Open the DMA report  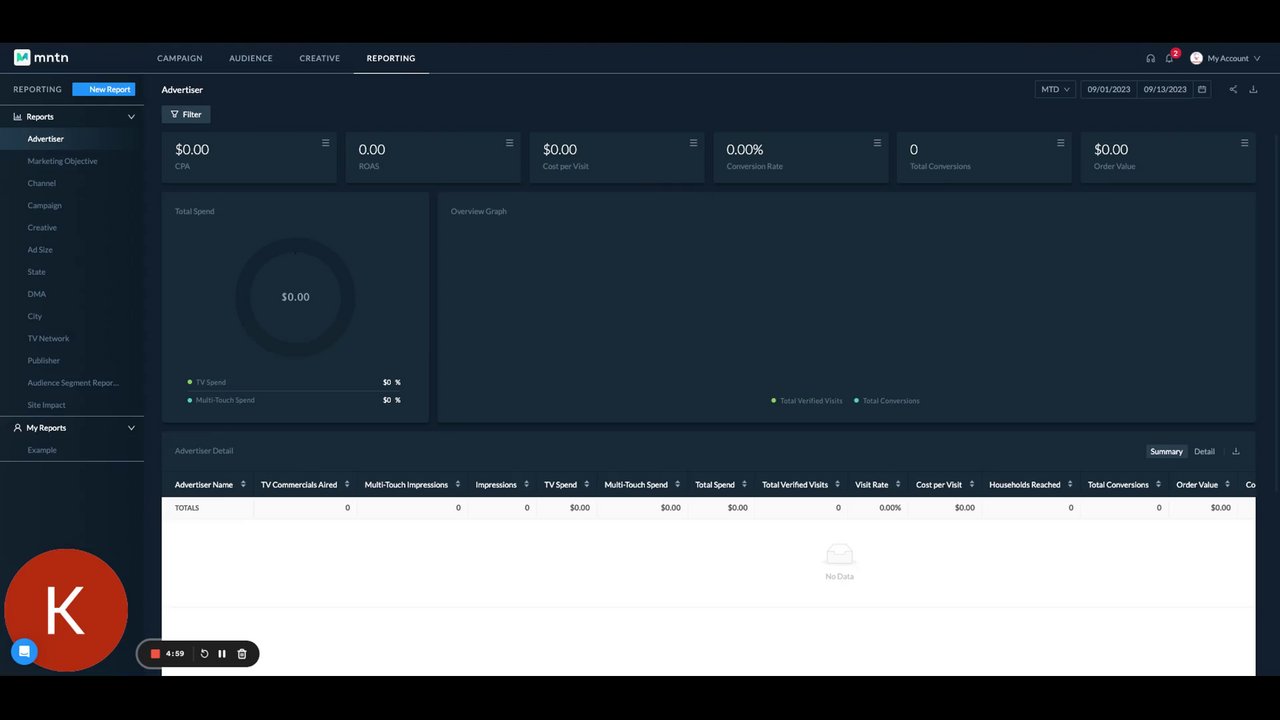(37, 294)
